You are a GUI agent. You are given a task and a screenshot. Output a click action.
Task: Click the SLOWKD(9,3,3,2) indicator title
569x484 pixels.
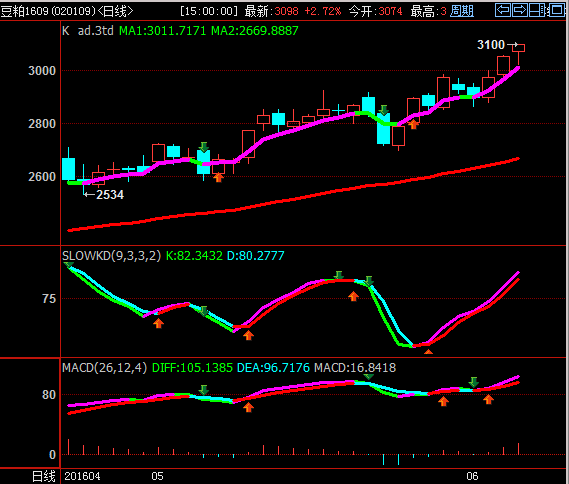[111, 256]
